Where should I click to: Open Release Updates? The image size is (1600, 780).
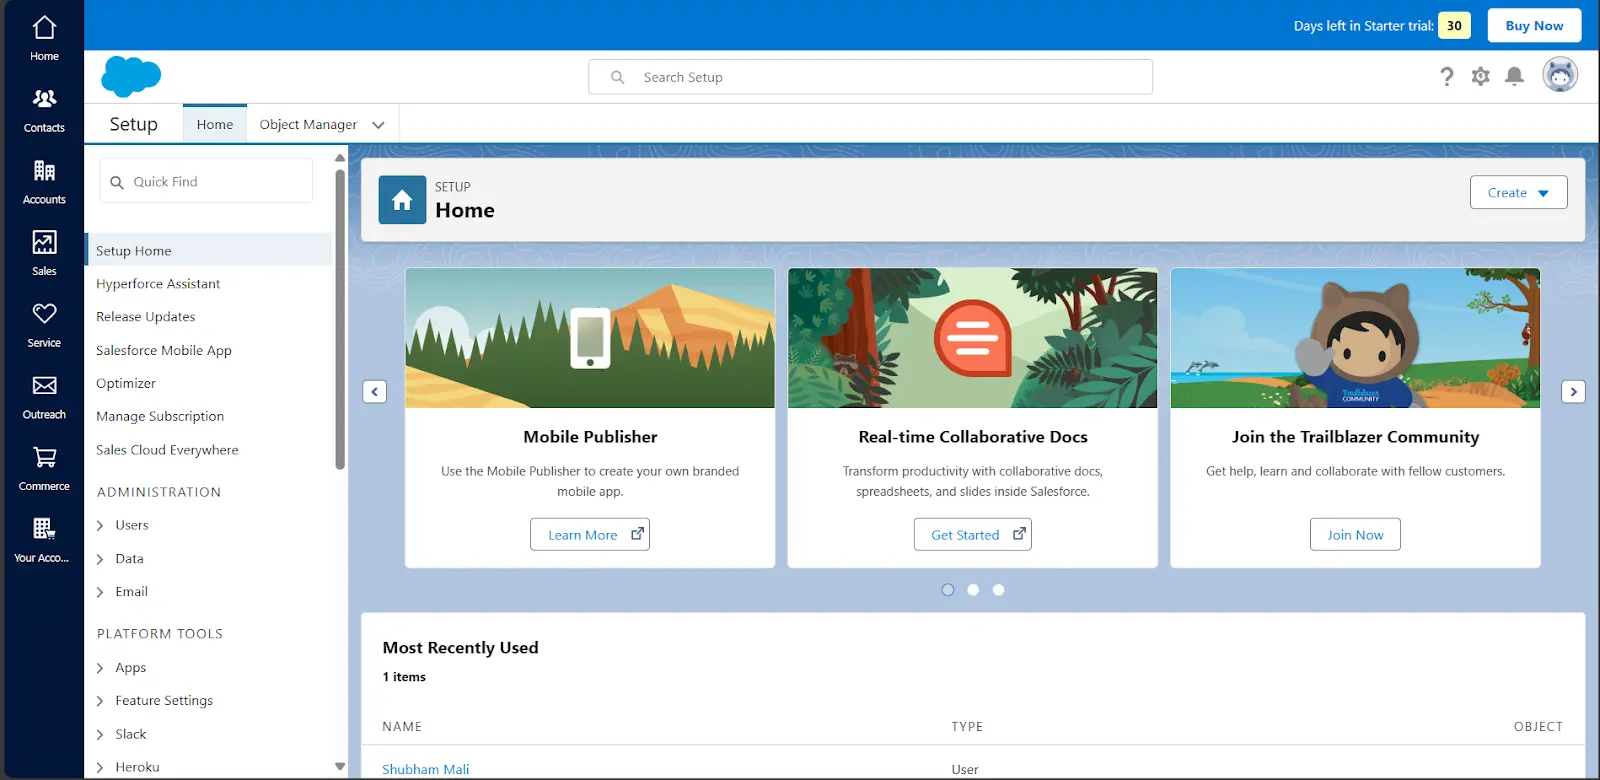146,317
